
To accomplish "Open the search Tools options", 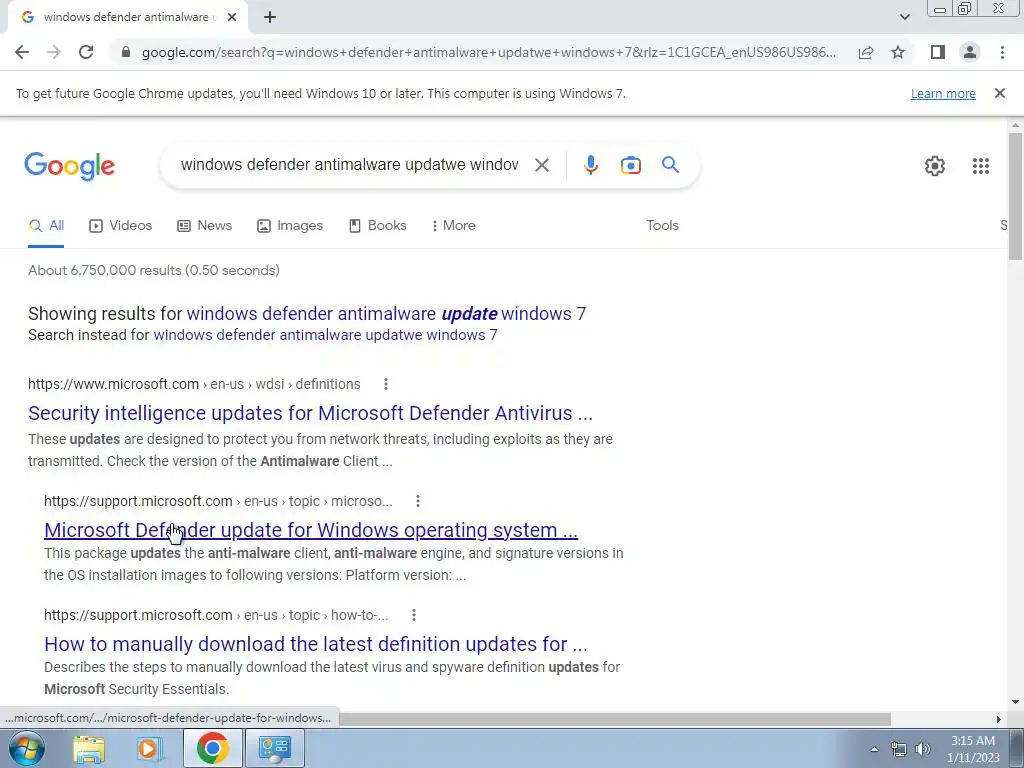I will [662, 225].
